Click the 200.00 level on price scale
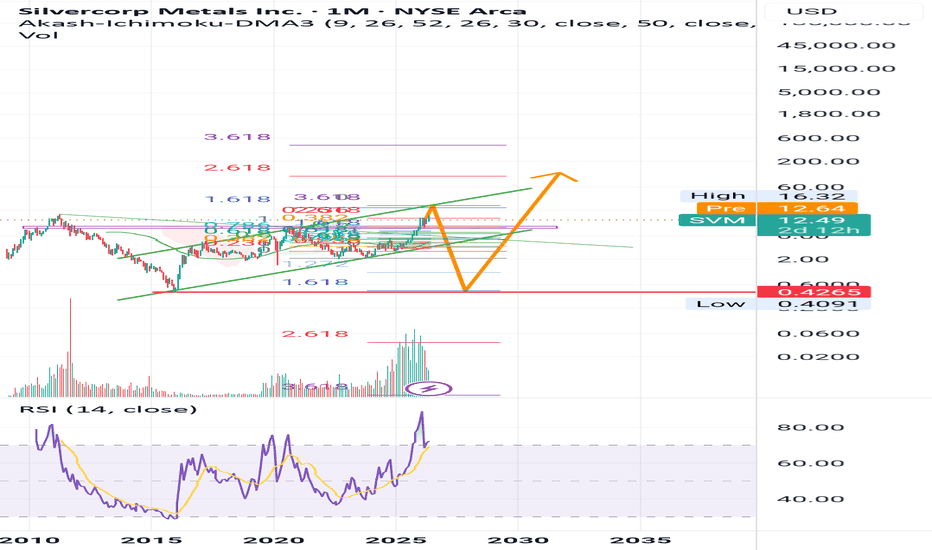Image resolution: width=932 pixels, height=550 pixels. (818, 162)
